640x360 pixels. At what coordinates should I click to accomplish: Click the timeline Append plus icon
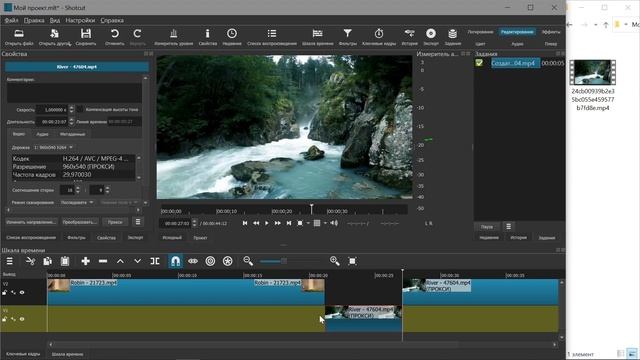85,261
